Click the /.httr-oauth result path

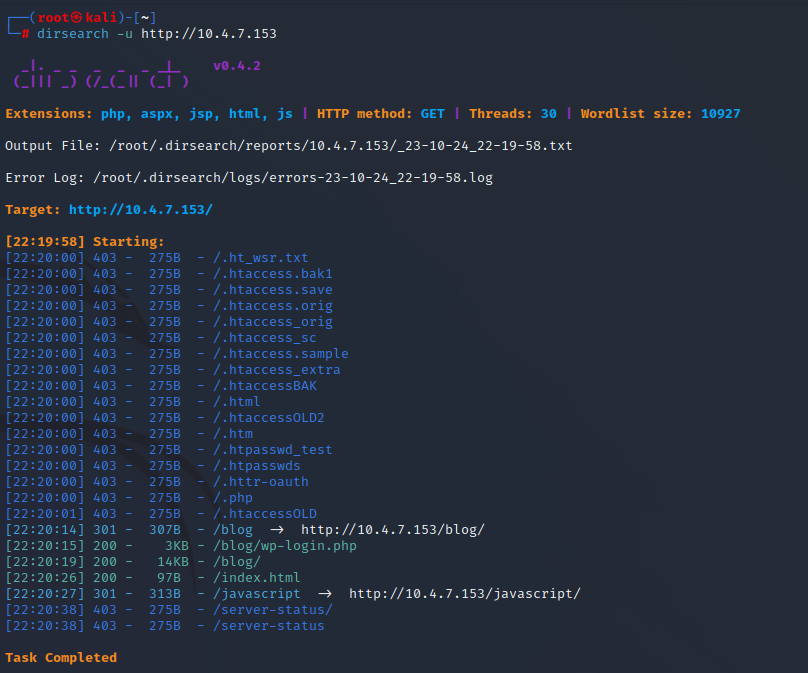[x=261, y=481]
